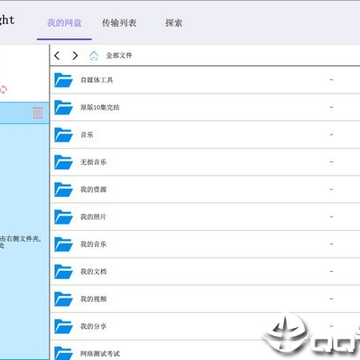This screenshot has height=360, width=360.
Task: Click the folder icon for 我的音乐
Action: click(63, 244)
